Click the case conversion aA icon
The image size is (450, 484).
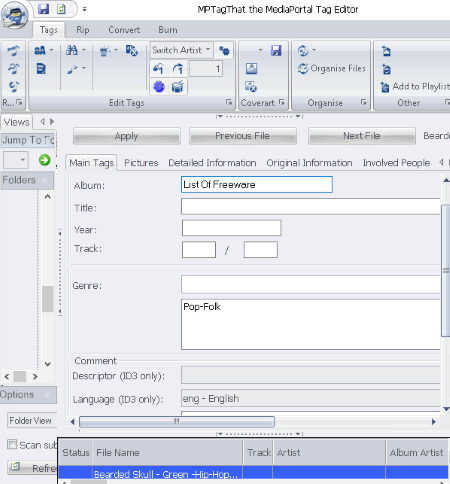(x=40, y=51)
